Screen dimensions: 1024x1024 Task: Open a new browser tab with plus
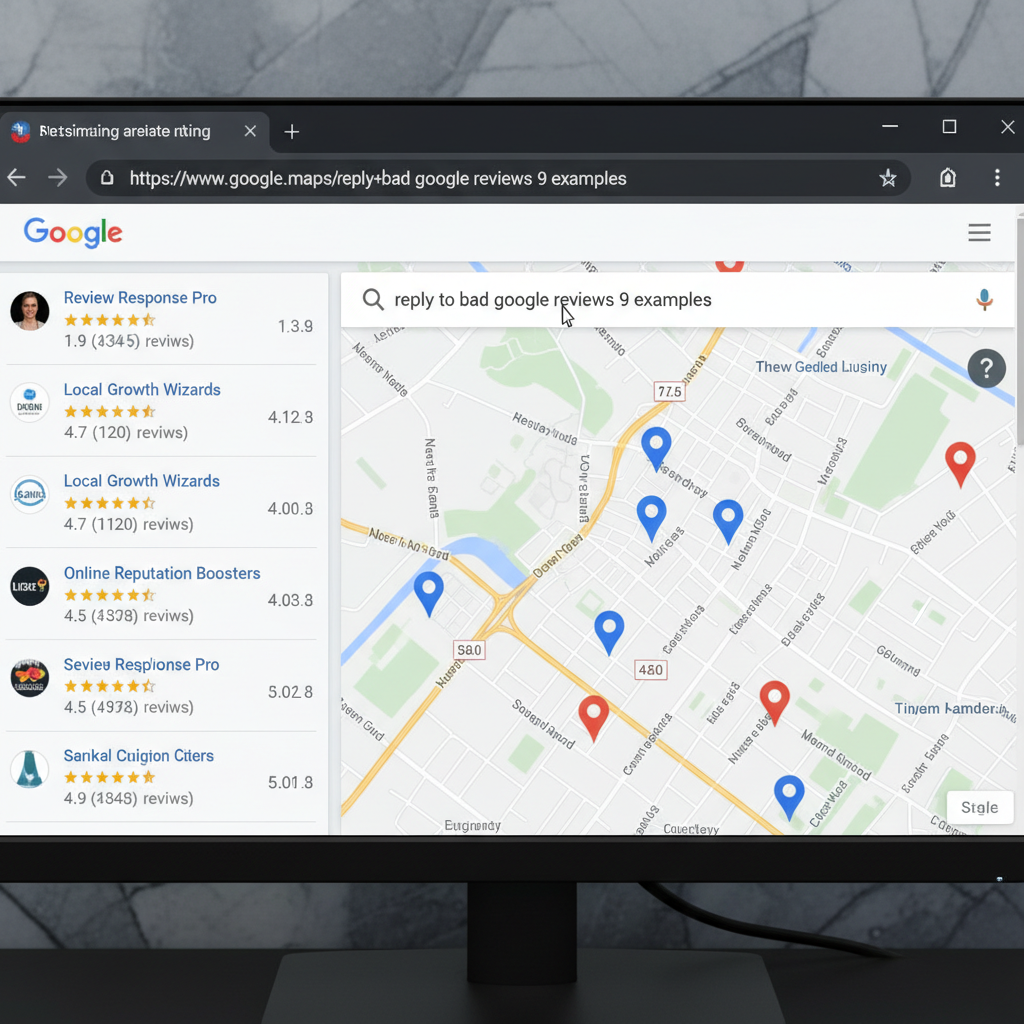292,132
